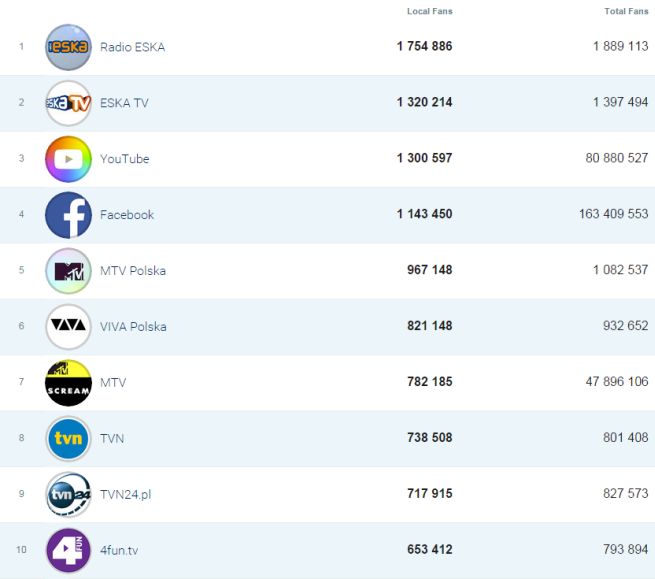Click the ESKA TV logo icon
This screenshot has height=579, width=655.
pos(68,103)
